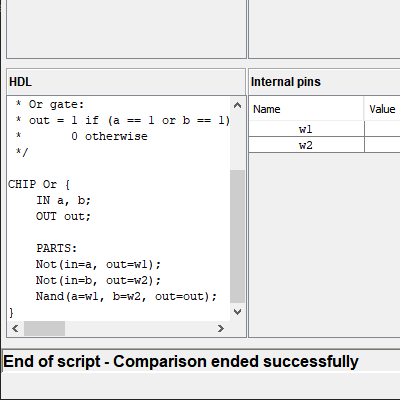Select the w1 internal pin row
The height and width of the screenshot is (400, 400).
pos(324,129)
